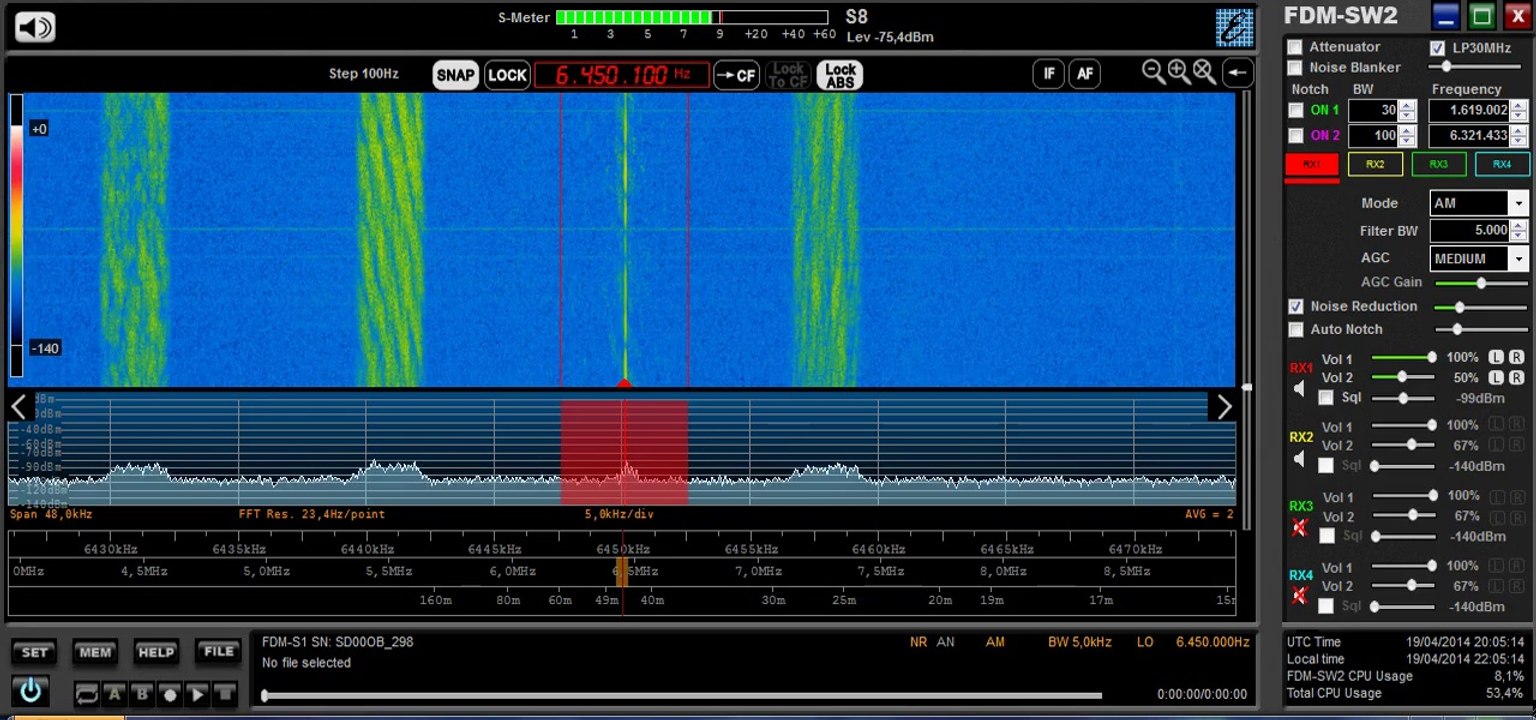The width and height of the screenshot is (1536, 720).
Task: Open the pencil notes icon at top right of spectrum
Action: pyautogui.click(x=1235, y=27)
